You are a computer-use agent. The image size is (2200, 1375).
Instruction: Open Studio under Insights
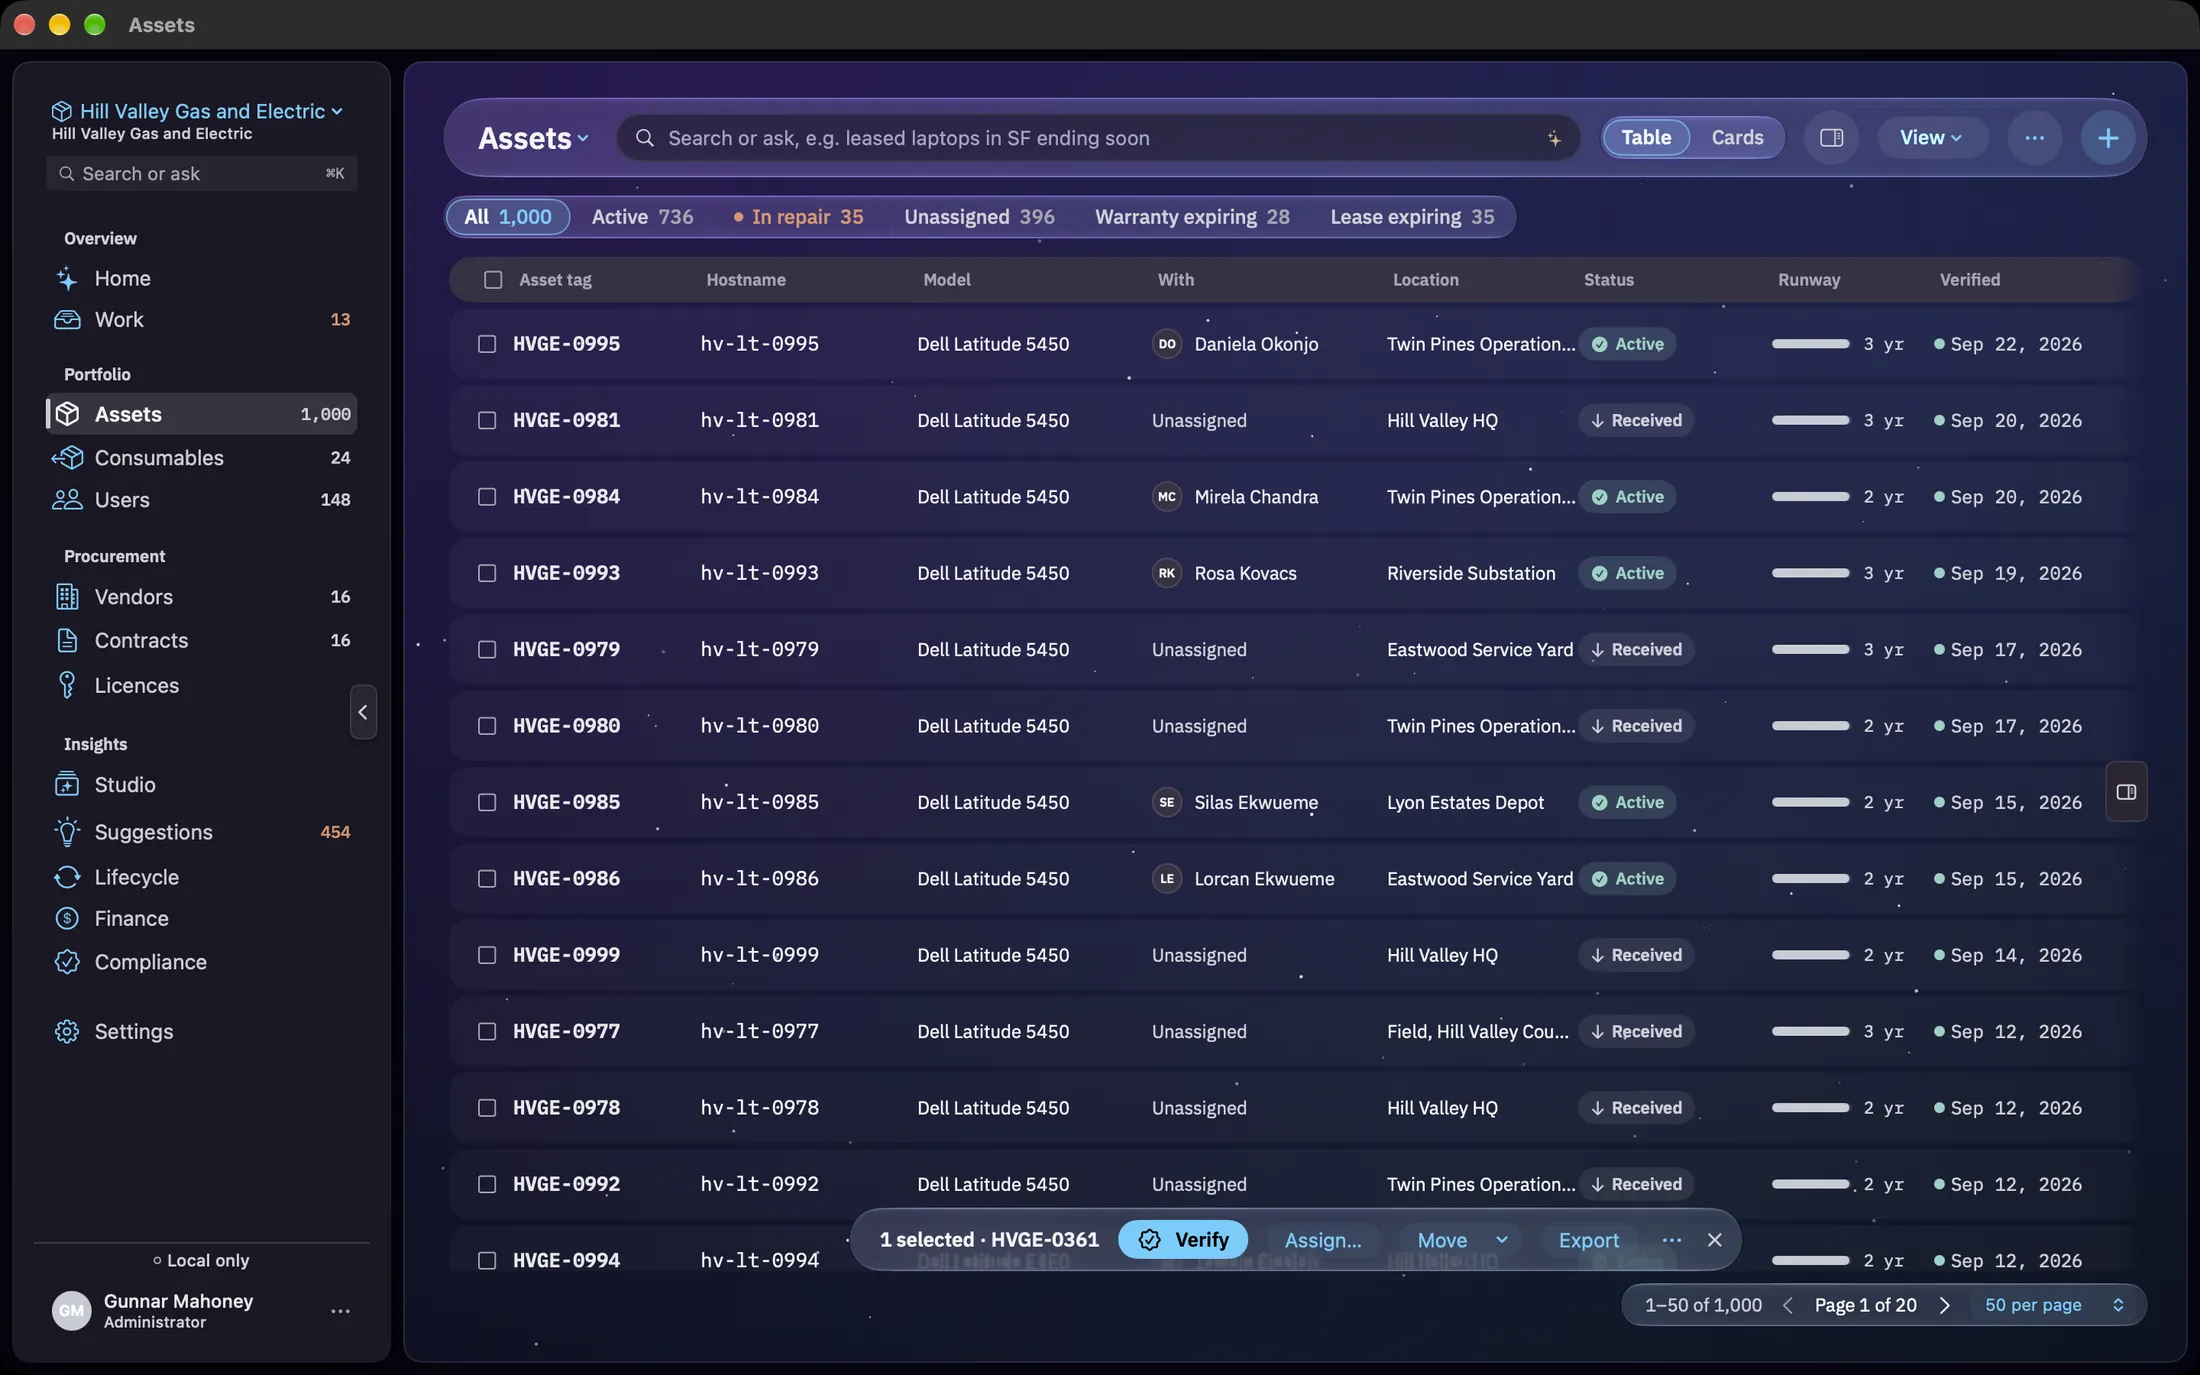click(x=201, y=785)
